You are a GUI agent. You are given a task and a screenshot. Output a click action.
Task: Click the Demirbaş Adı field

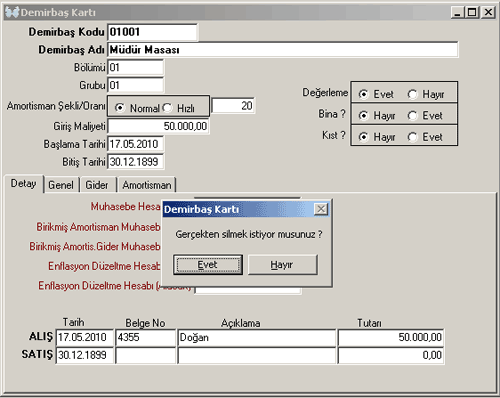[283, 50]
